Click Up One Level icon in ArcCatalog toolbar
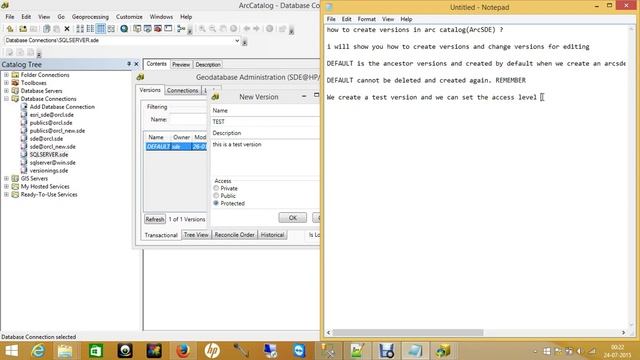The image size is (640, 360). tap(10, 29)
